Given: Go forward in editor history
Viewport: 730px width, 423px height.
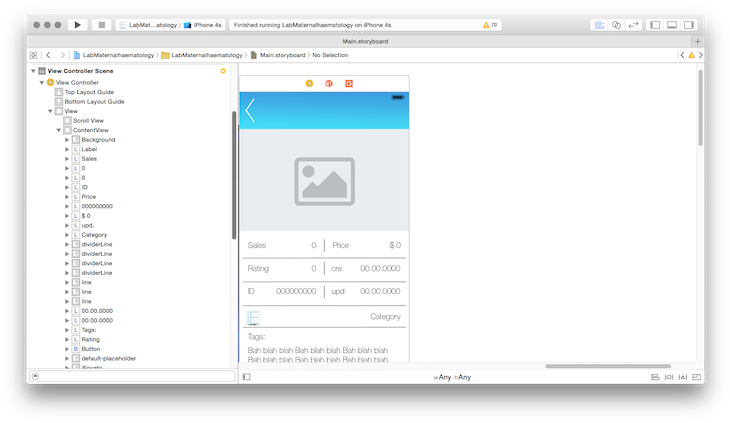Looking at the screenshot, I should pos(62,55).
